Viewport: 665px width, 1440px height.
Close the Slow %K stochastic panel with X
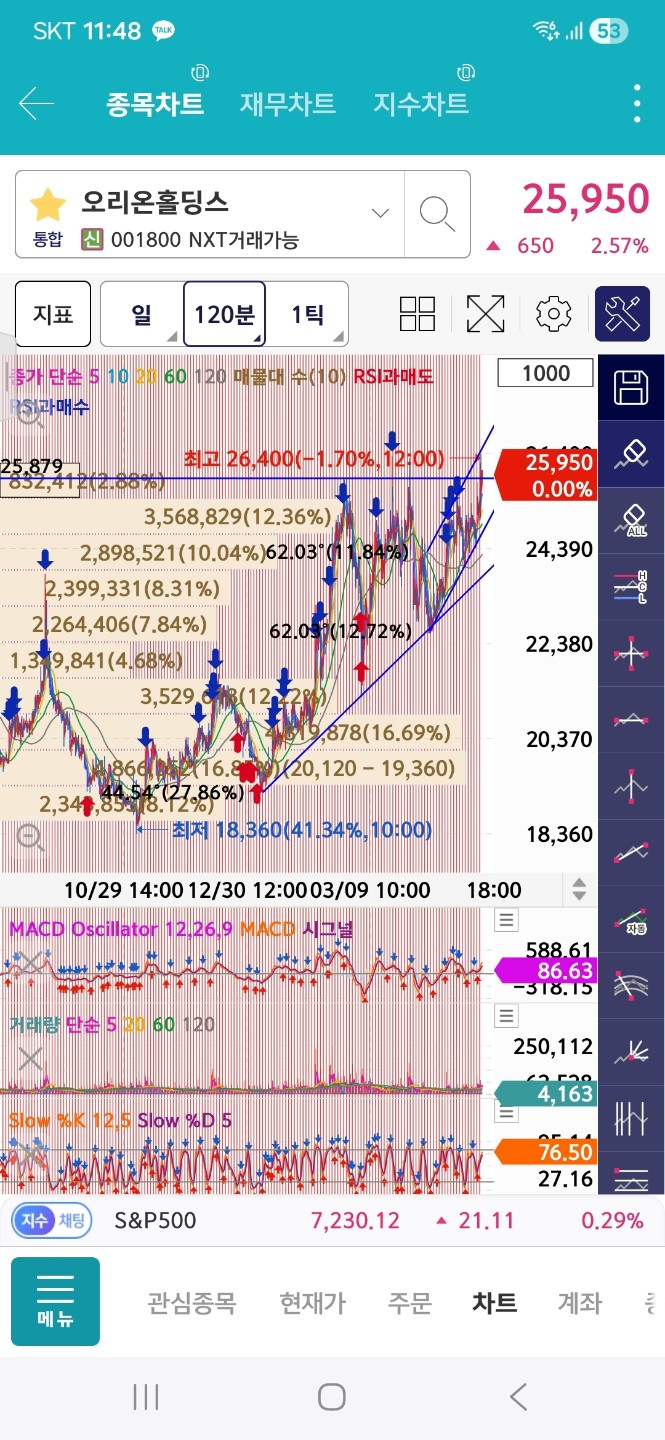tap(30, 1154)
